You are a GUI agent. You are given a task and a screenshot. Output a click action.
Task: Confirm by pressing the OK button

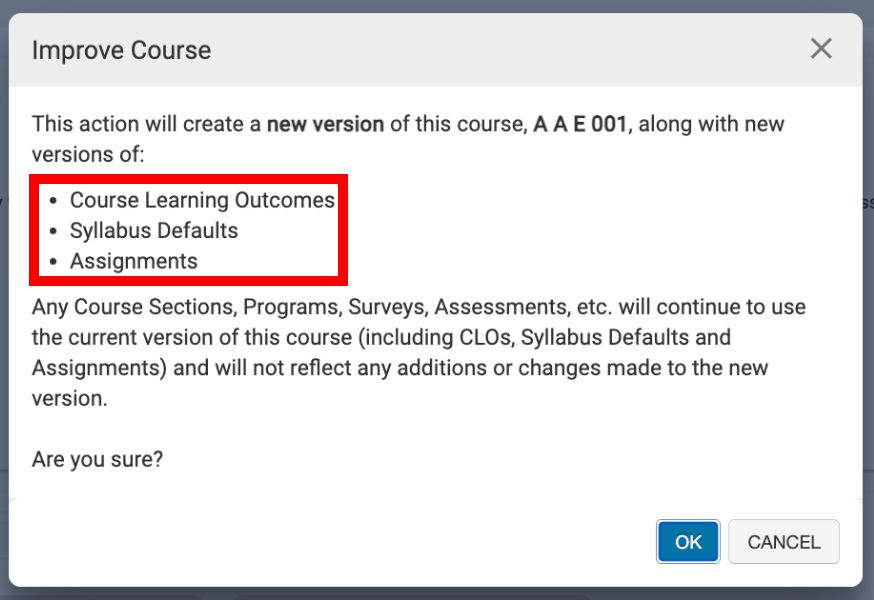click(688, 542)
